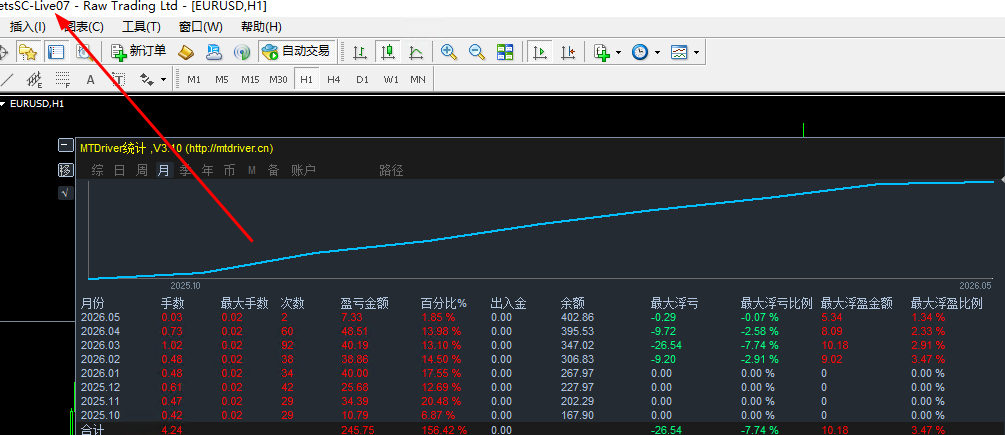Click the 盈亏金额 column header

[365, 304]
